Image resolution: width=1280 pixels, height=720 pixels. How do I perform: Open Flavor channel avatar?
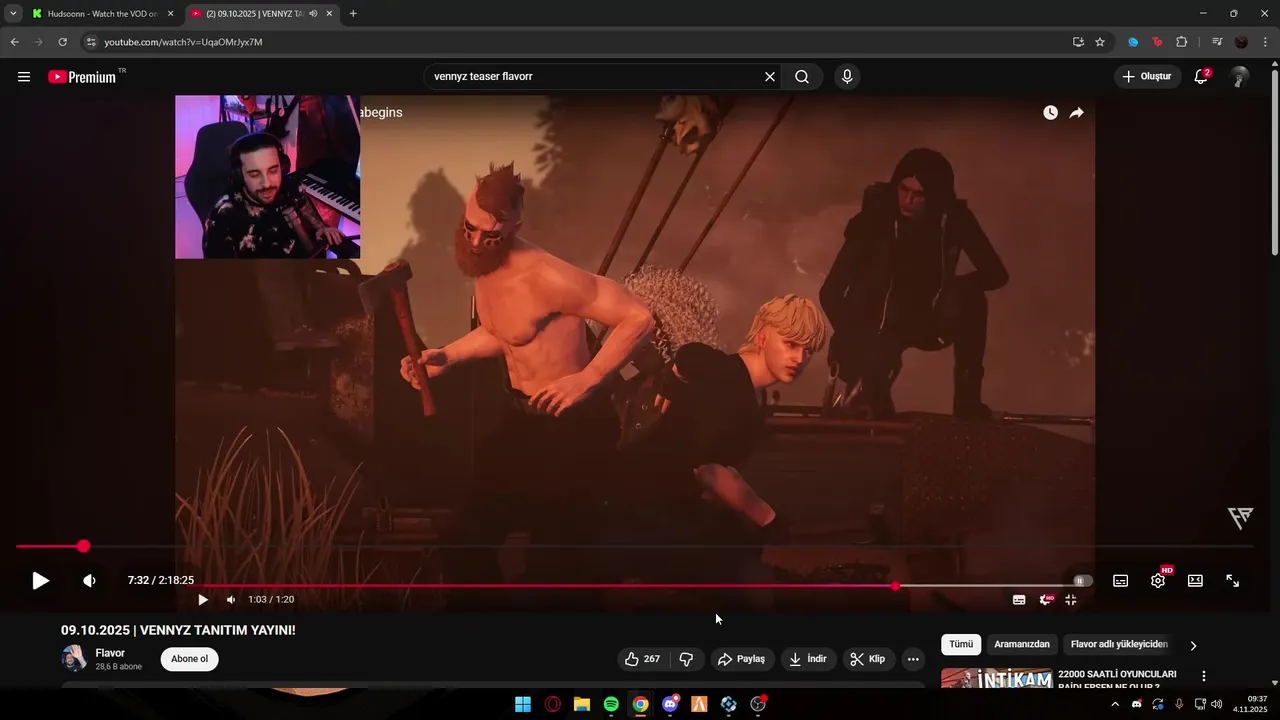click(74, 658)
